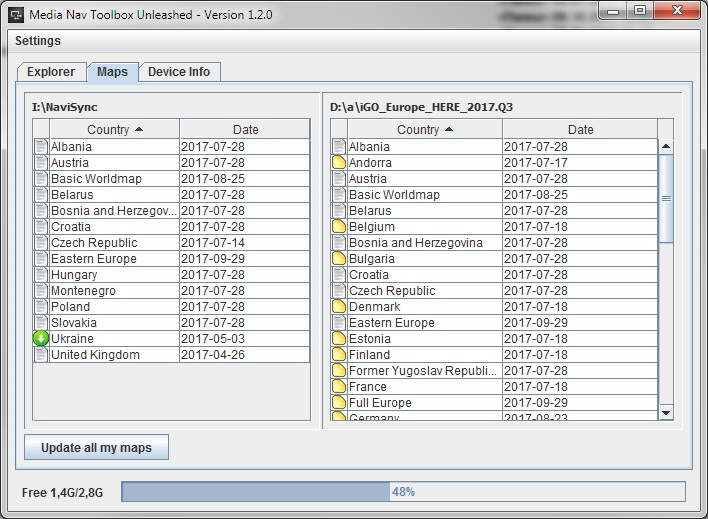Click the document icon beside United Kingdom
The height and width of the screenshot is (519, 708).
click(41, 354)
